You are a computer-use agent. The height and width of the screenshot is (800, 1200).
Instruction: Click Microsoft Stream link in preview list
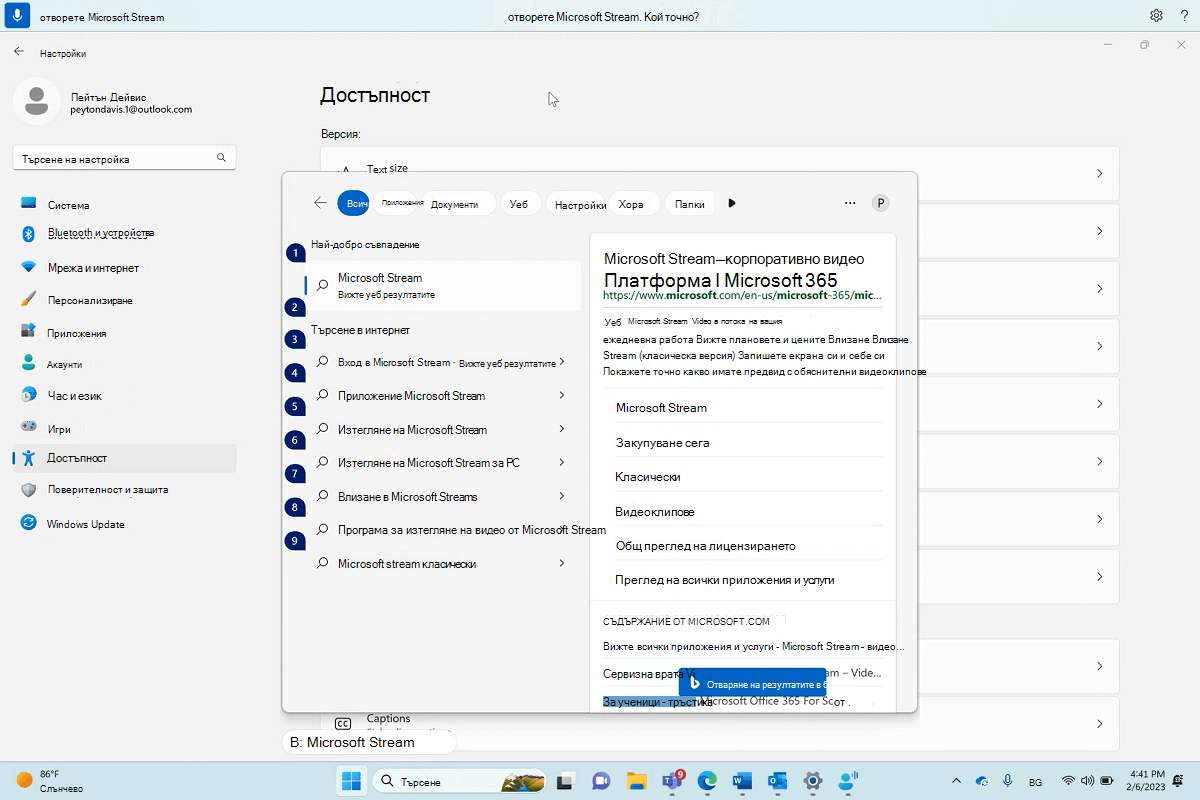pyautogui.click(x=661, y=407)
